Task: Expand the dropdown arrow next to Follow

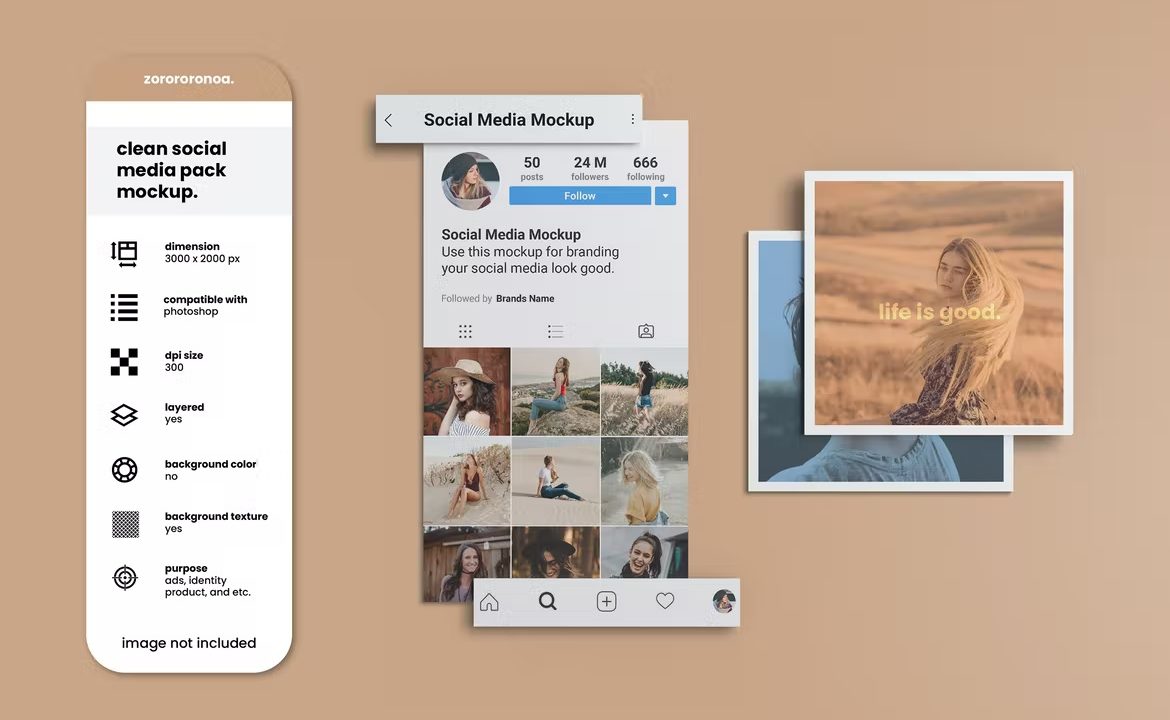Action: point(665,196)
